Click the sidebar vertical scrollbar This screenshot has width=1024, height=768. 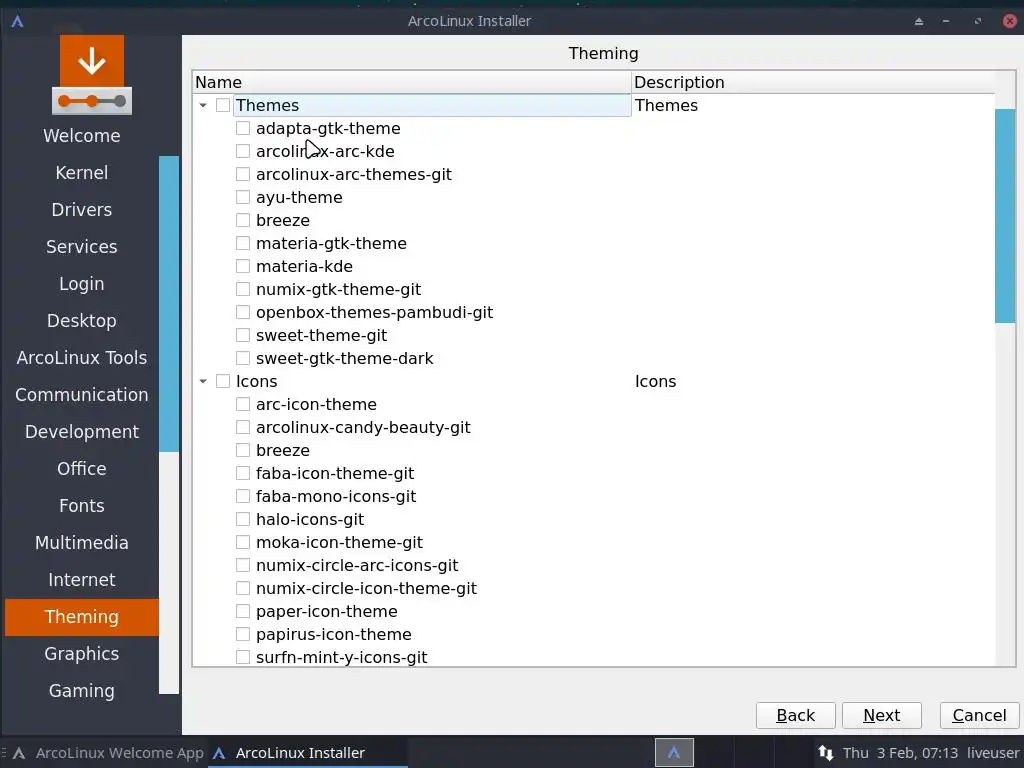point(168,304)
